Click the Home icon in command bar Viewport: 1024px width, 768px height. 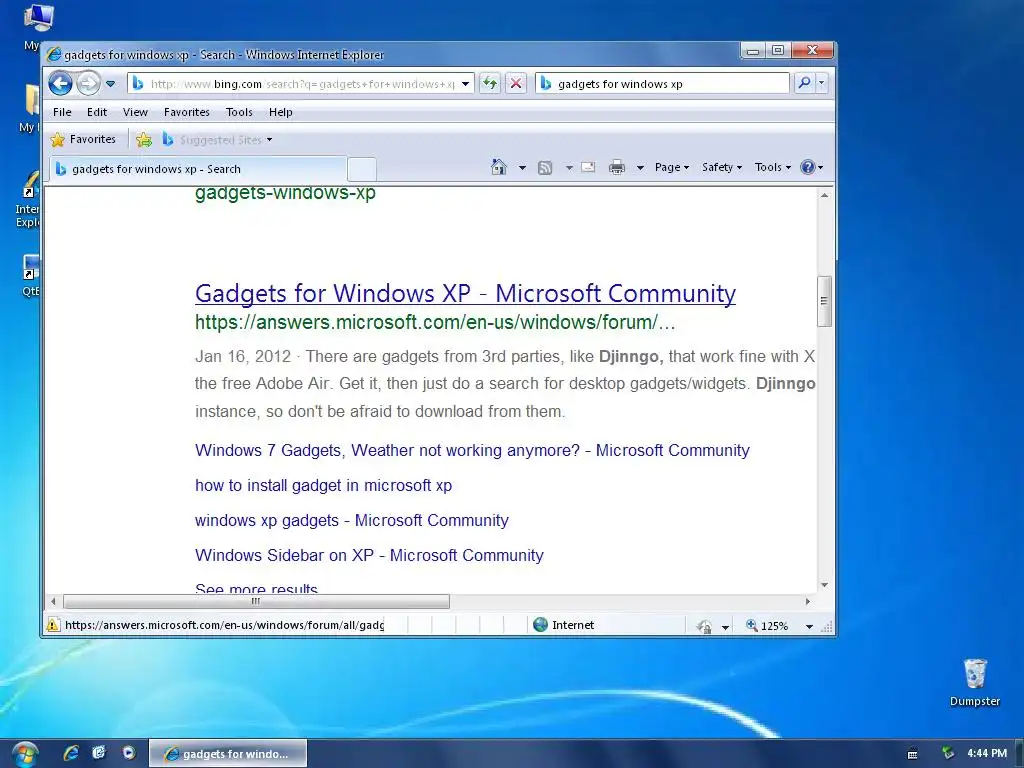pyautogui.click(x=499, y=167)
